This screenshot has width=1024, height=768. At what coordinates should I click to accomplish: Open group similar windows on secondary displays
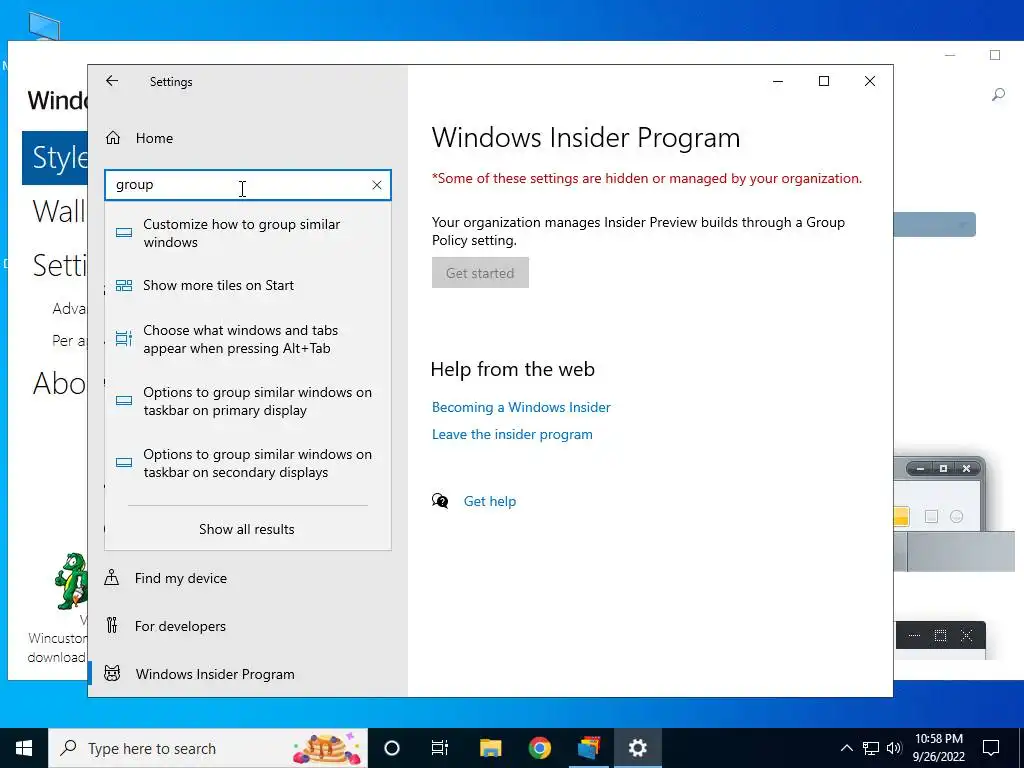(x=248, y=463)
